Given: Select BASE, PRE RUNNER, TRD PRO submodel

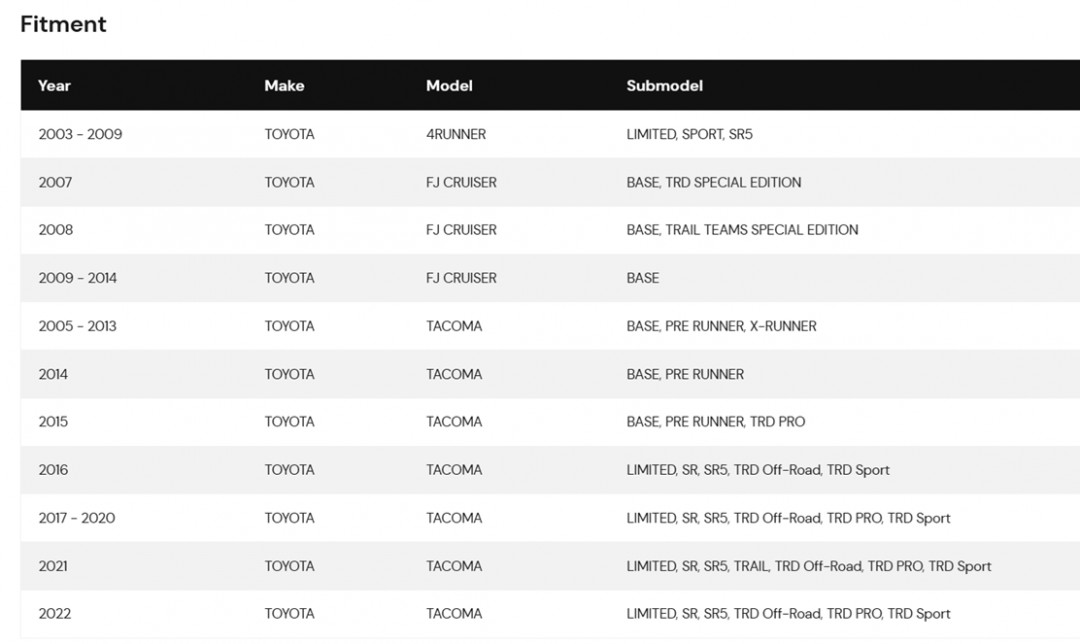Looking at the screenshot, I should 716,422.
